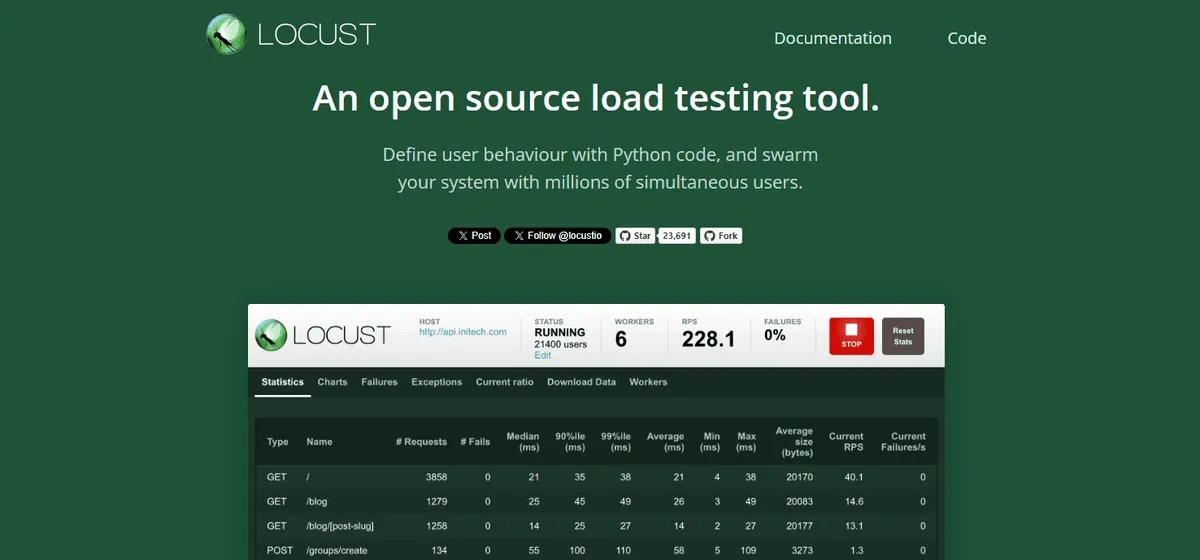The image size is (1200, 560).
Task: Open the Code nav link
Action: [966, 38]
